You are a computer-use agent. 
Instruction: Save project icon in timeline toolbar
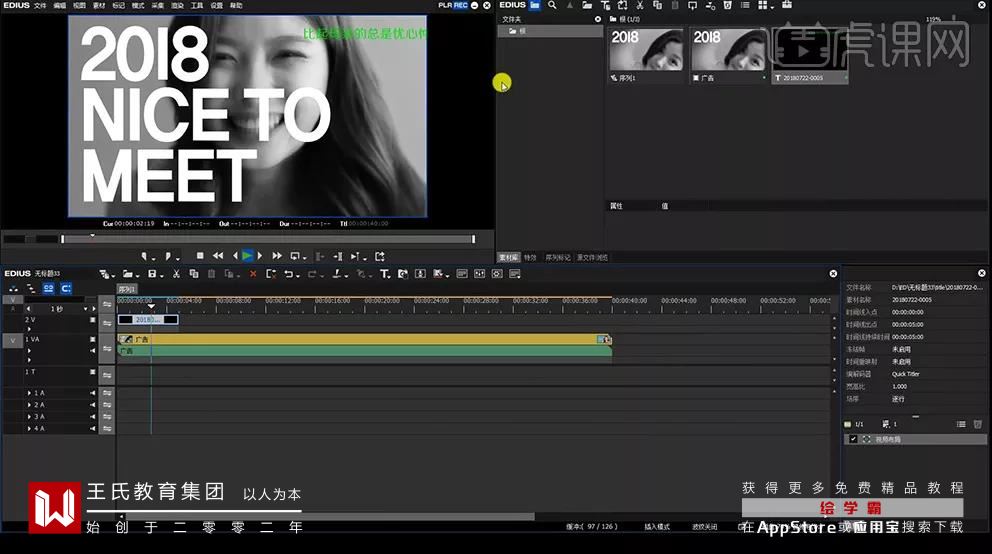click(x=153, y=274)
